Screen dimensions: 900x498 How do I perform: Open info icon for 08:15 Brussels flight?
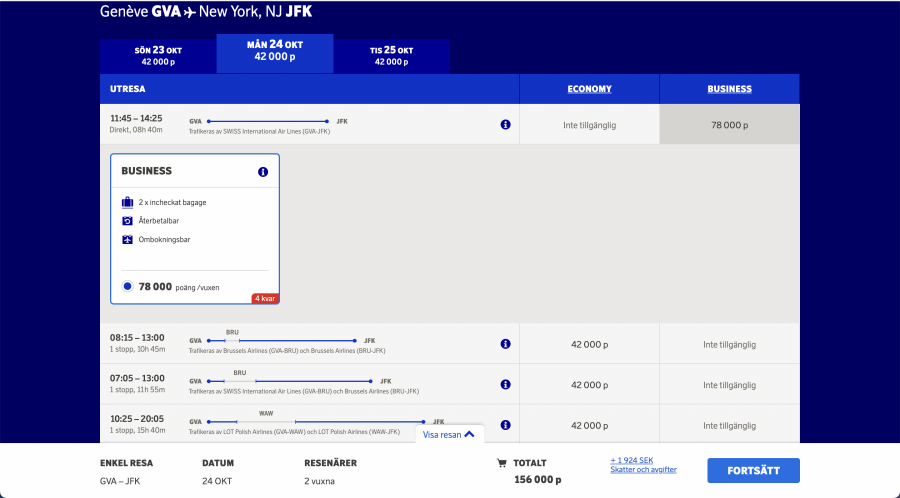505,344
